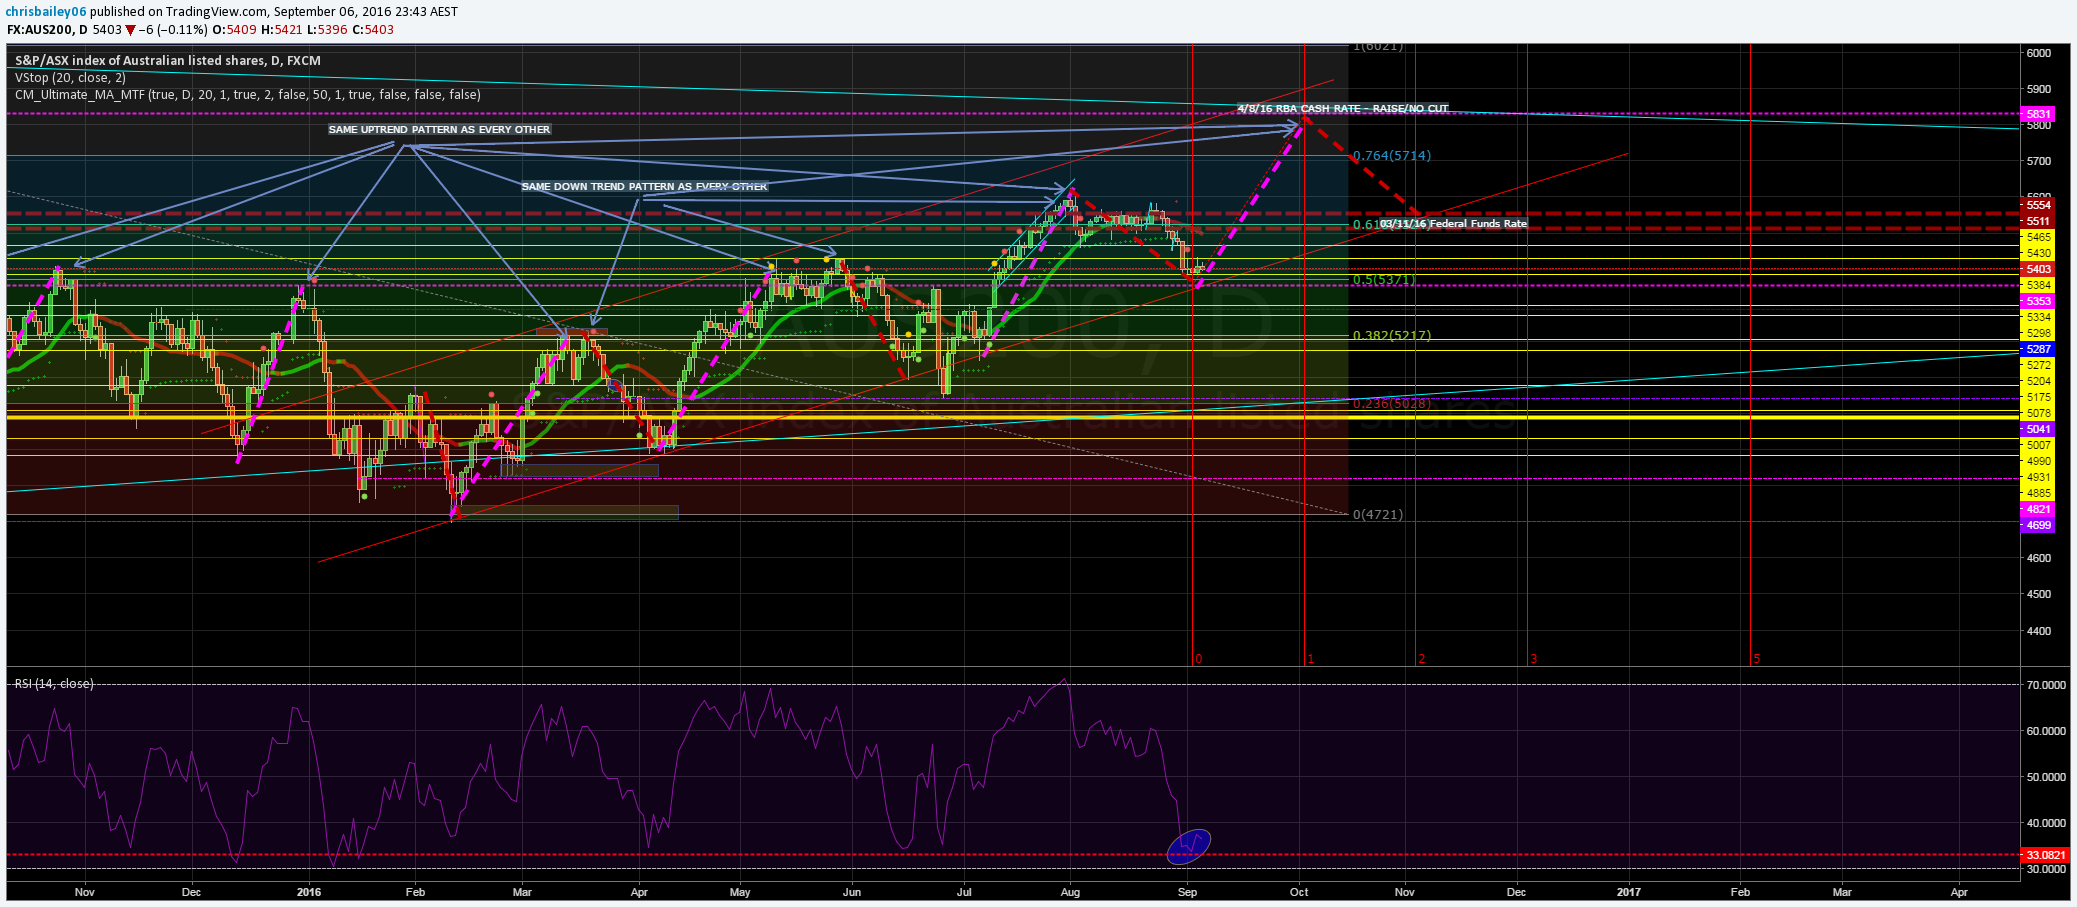The image size is (2077, 907).
Task: Click the 4400 price axis label
Action: [x=2039, y=631]
